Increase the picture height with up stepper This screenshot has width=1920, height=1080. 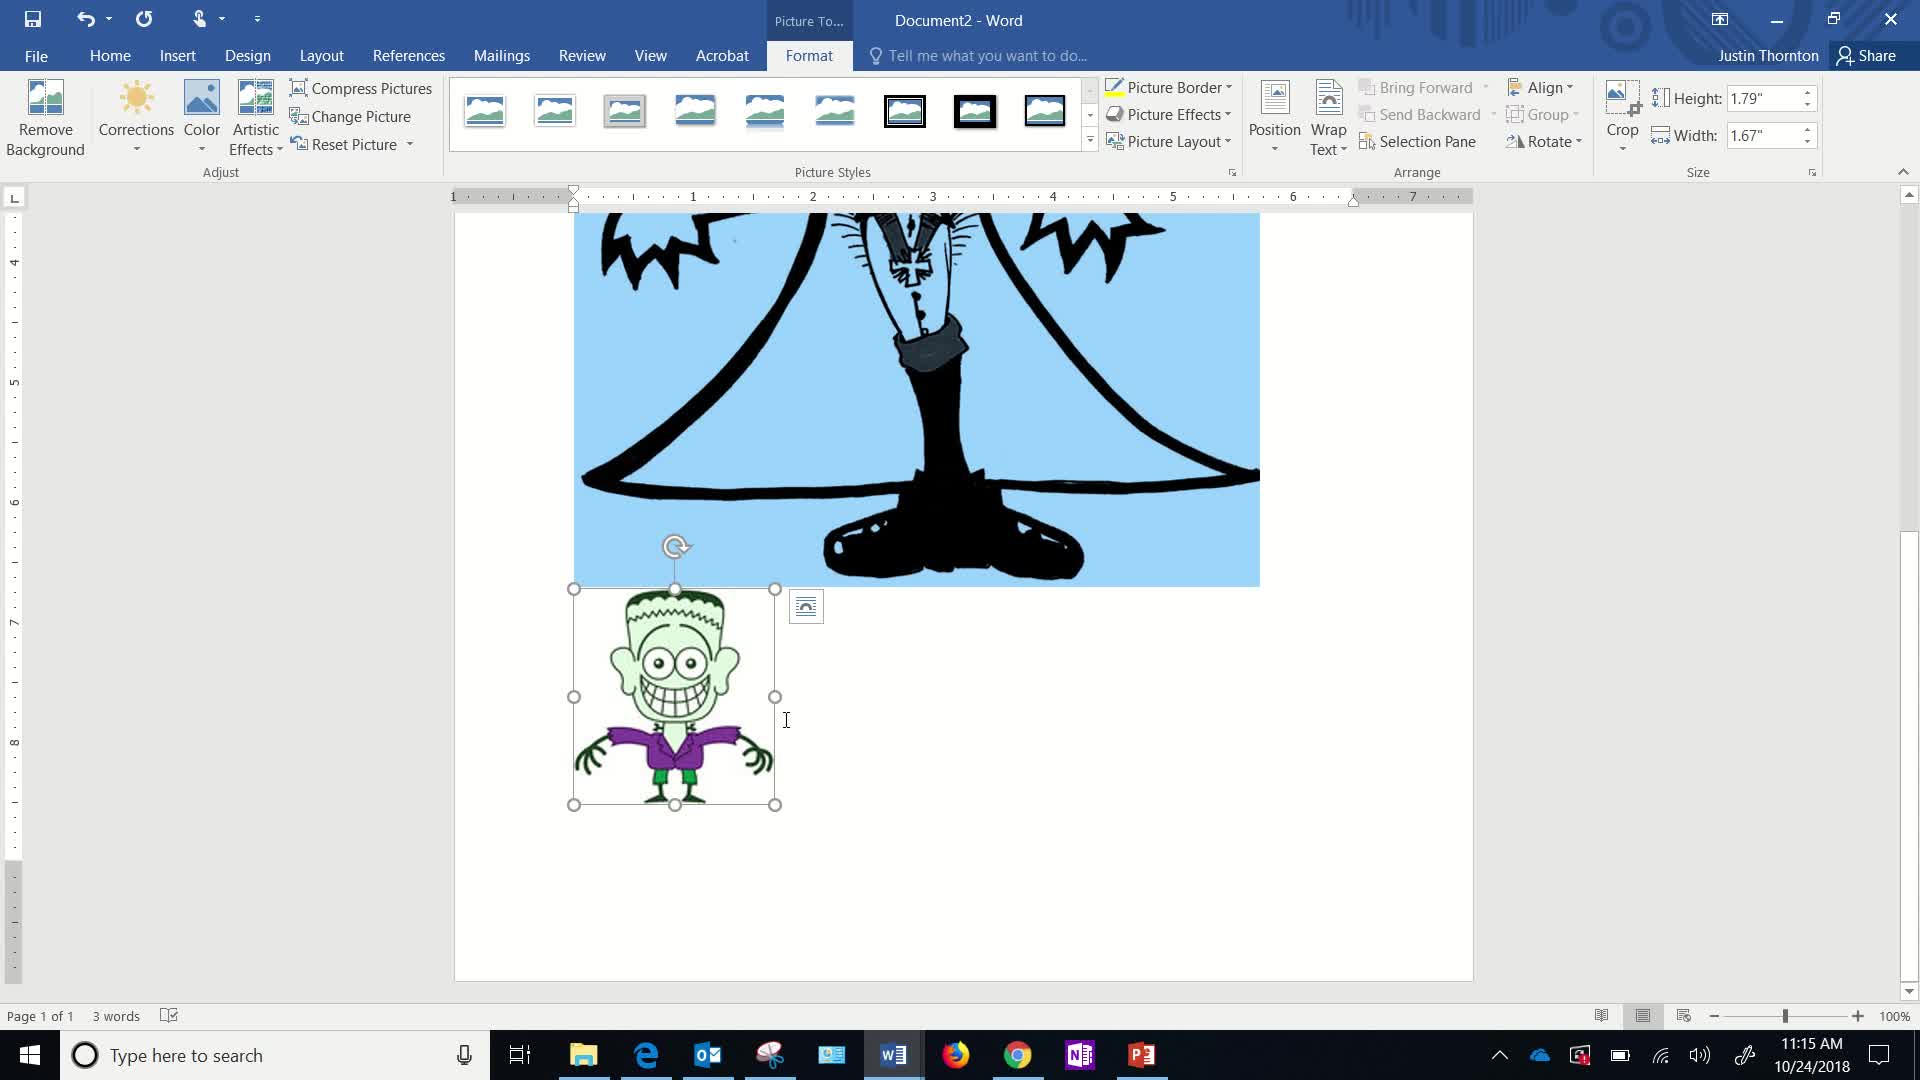tap(1807, 93)
